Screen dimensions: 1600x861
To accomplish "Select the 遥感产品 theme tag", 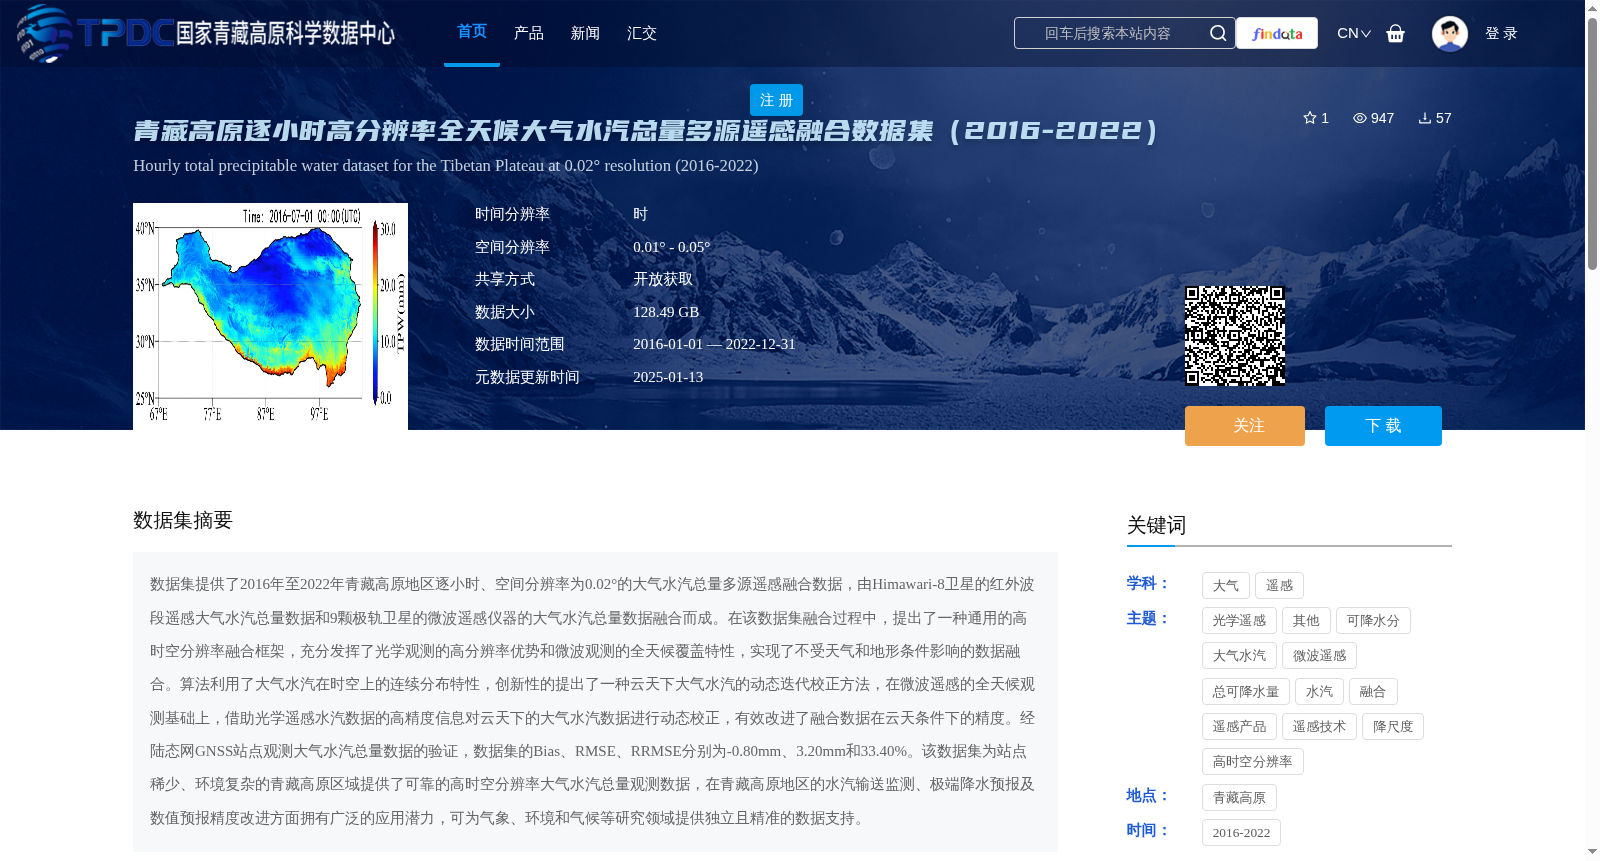I will tap(1239, 727).
